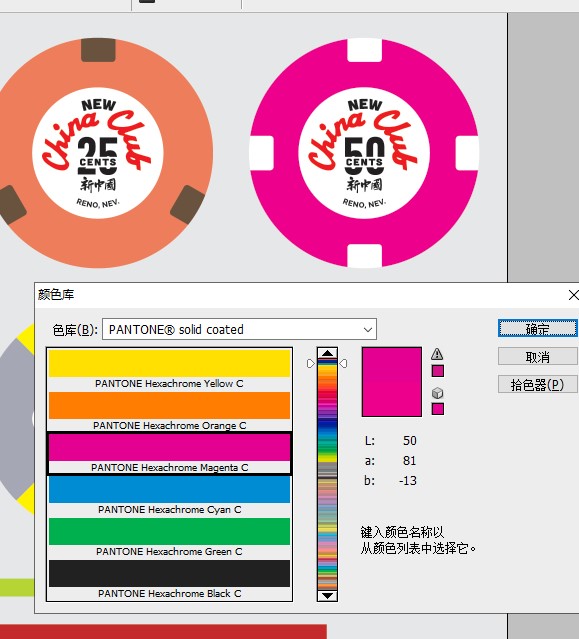
Task: Click the large new color preview swatch
Action: pyautogui.click(x=392, y=382)
